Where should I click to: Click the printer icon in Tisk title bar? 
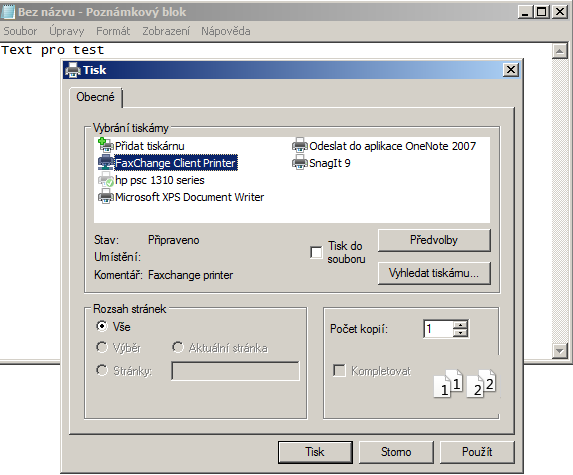pos(72,70)
